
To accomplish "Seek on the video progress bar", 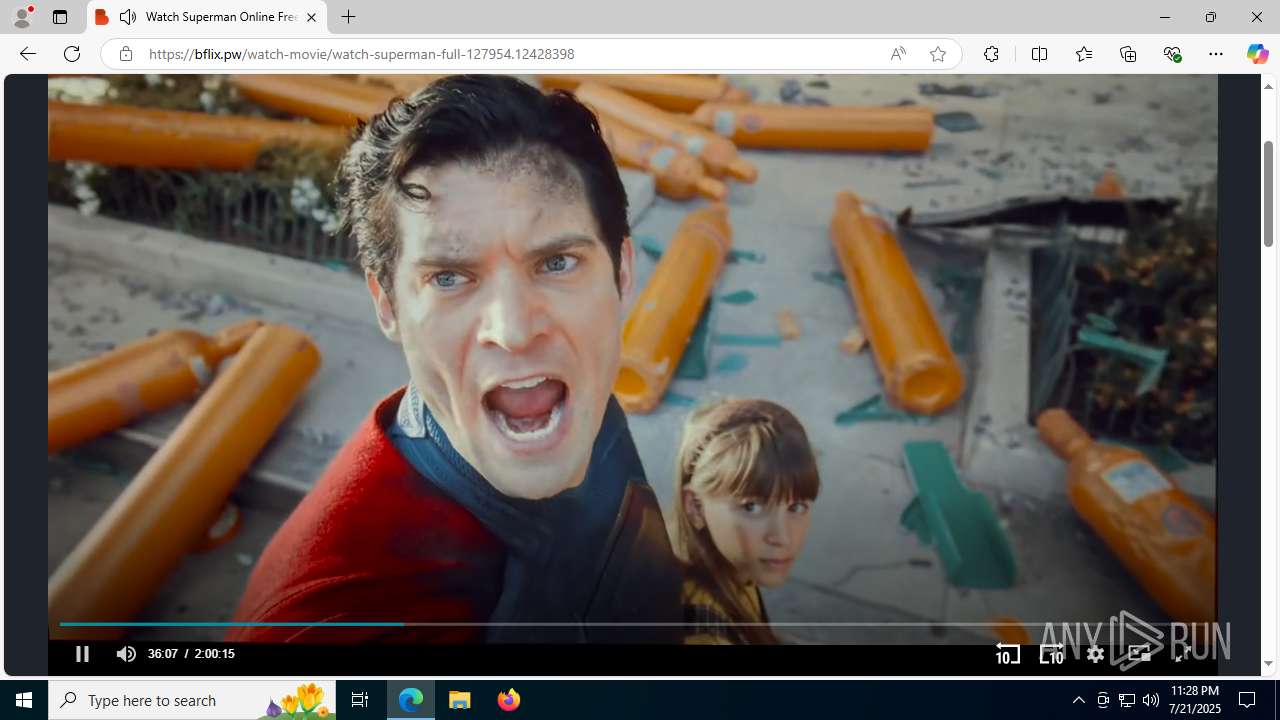I will point(632,624).
